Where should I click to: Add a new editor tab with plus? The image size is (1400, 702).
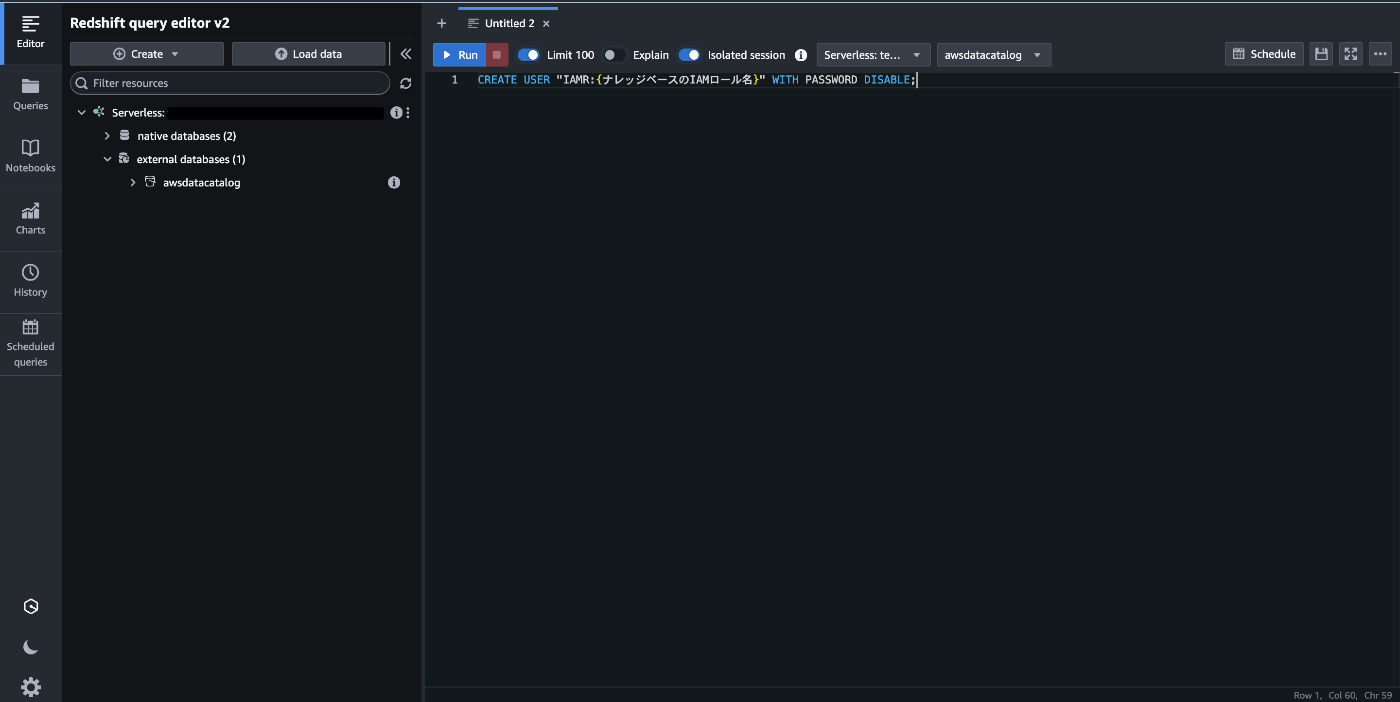pos(442,23)
